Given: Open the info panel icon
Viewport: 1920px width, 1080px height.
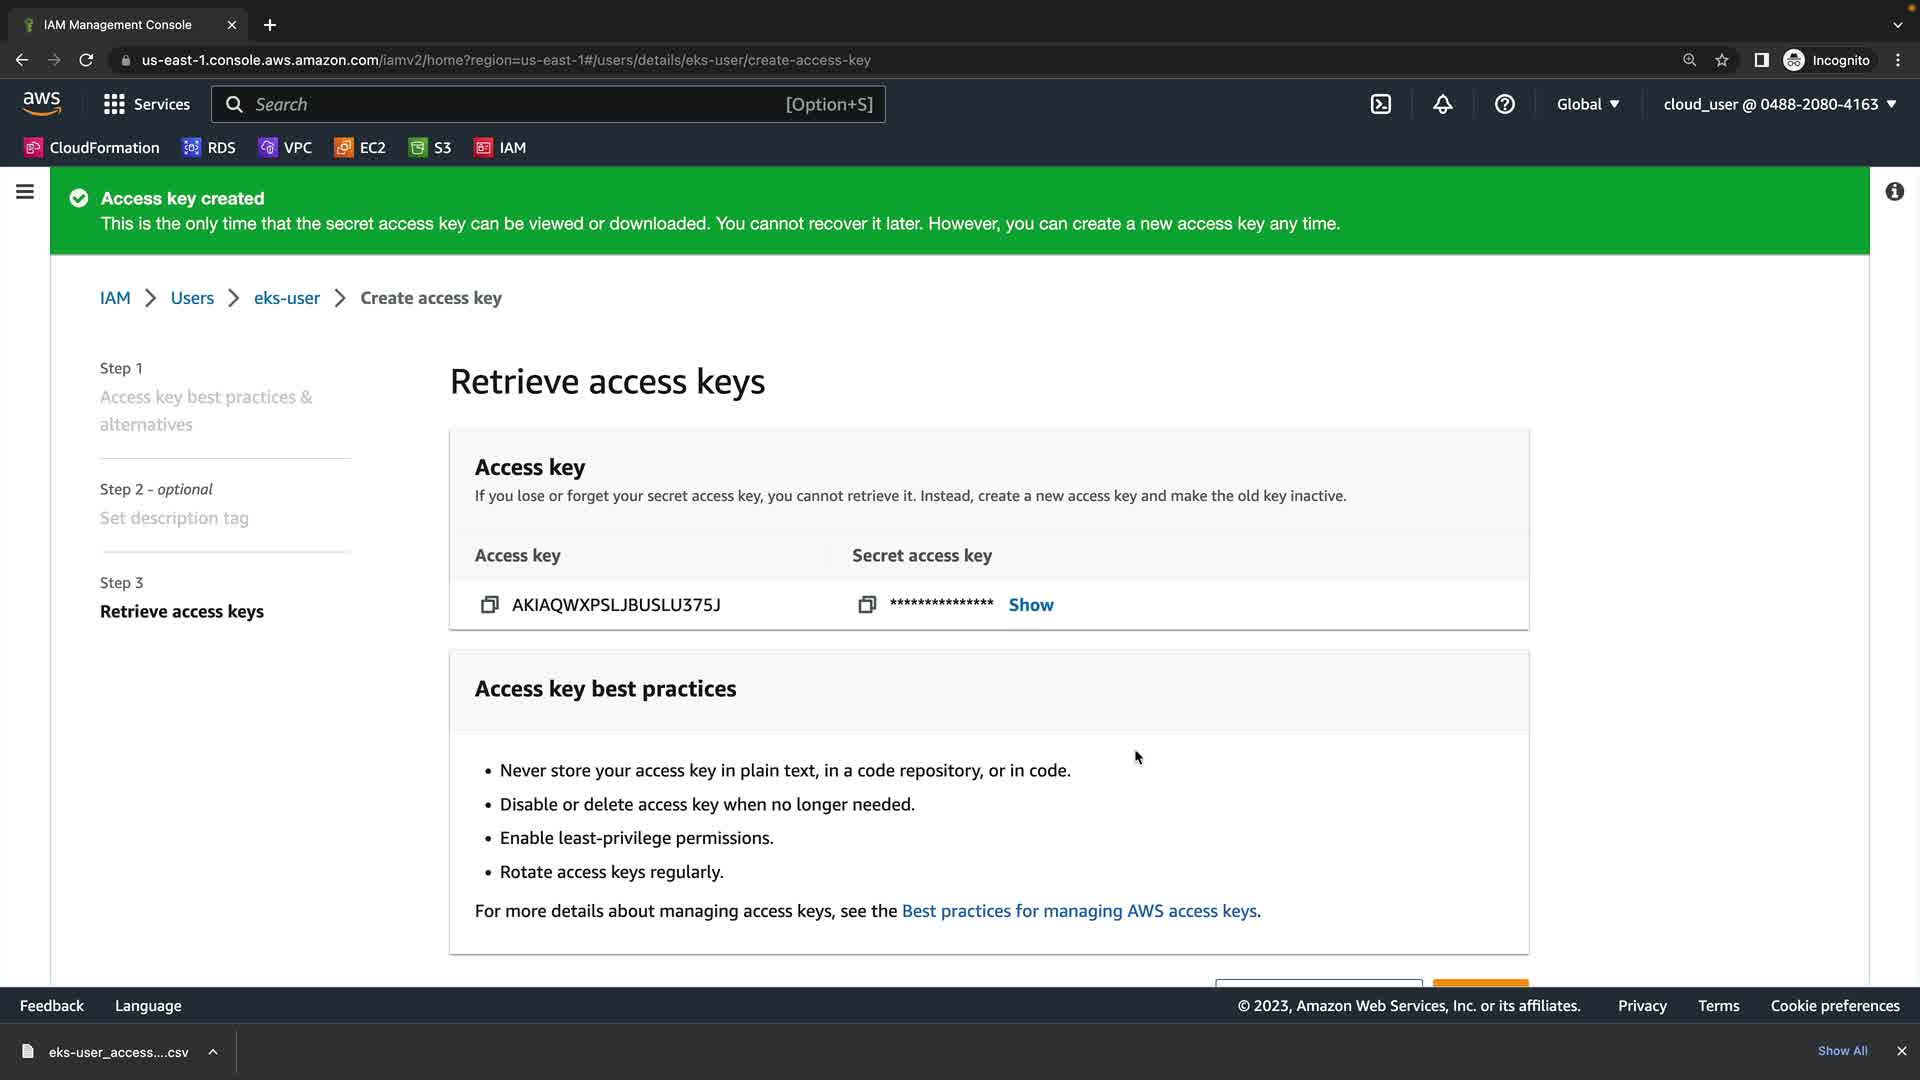Looking at the screenshot, I should click(x=1894, y=192).
